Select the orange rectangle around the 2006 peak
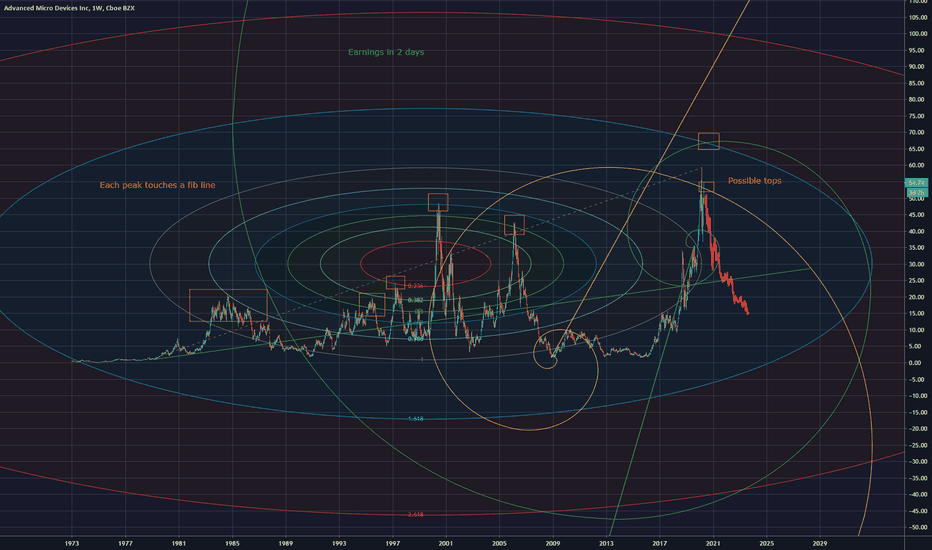932x550 pixels. tap(514, 225)
